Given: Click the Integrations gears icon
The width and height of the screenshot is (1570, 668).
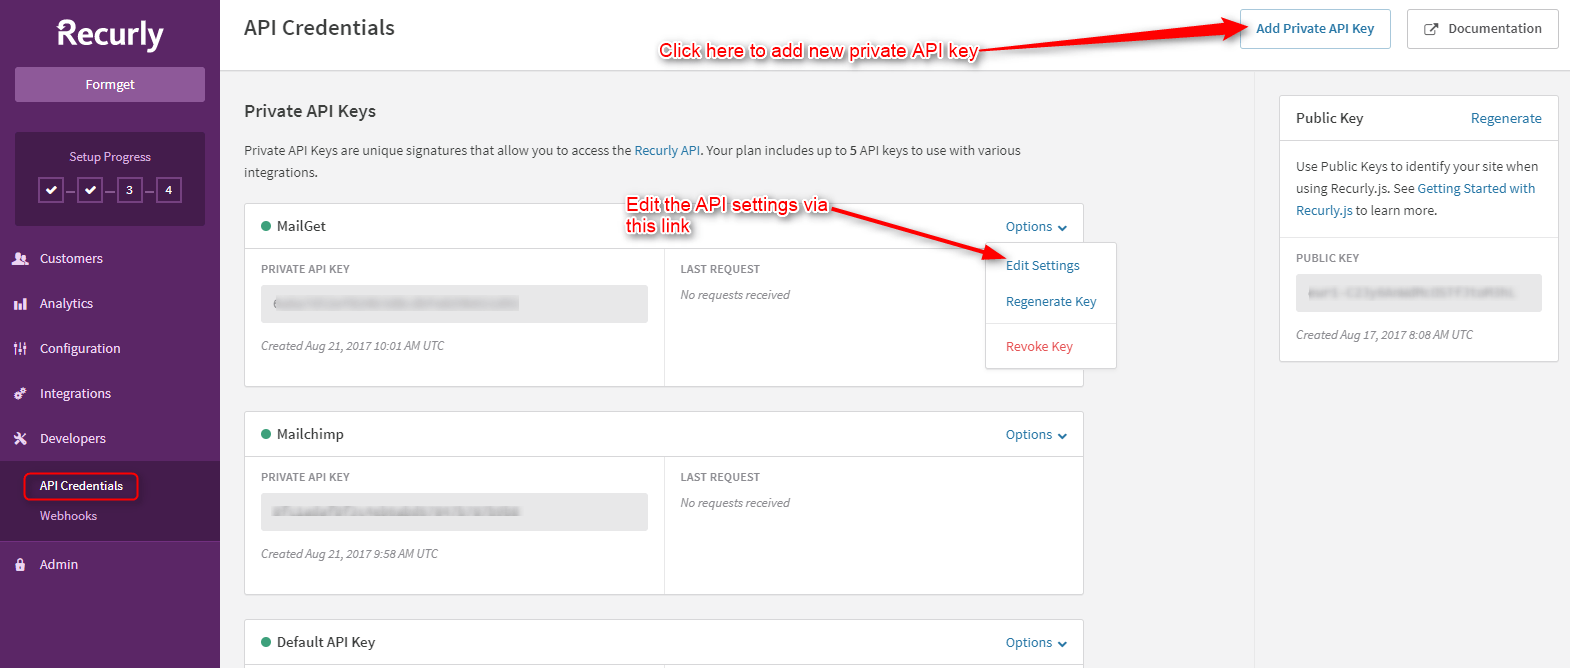Looking at the screenshot, I should (20, 394).
